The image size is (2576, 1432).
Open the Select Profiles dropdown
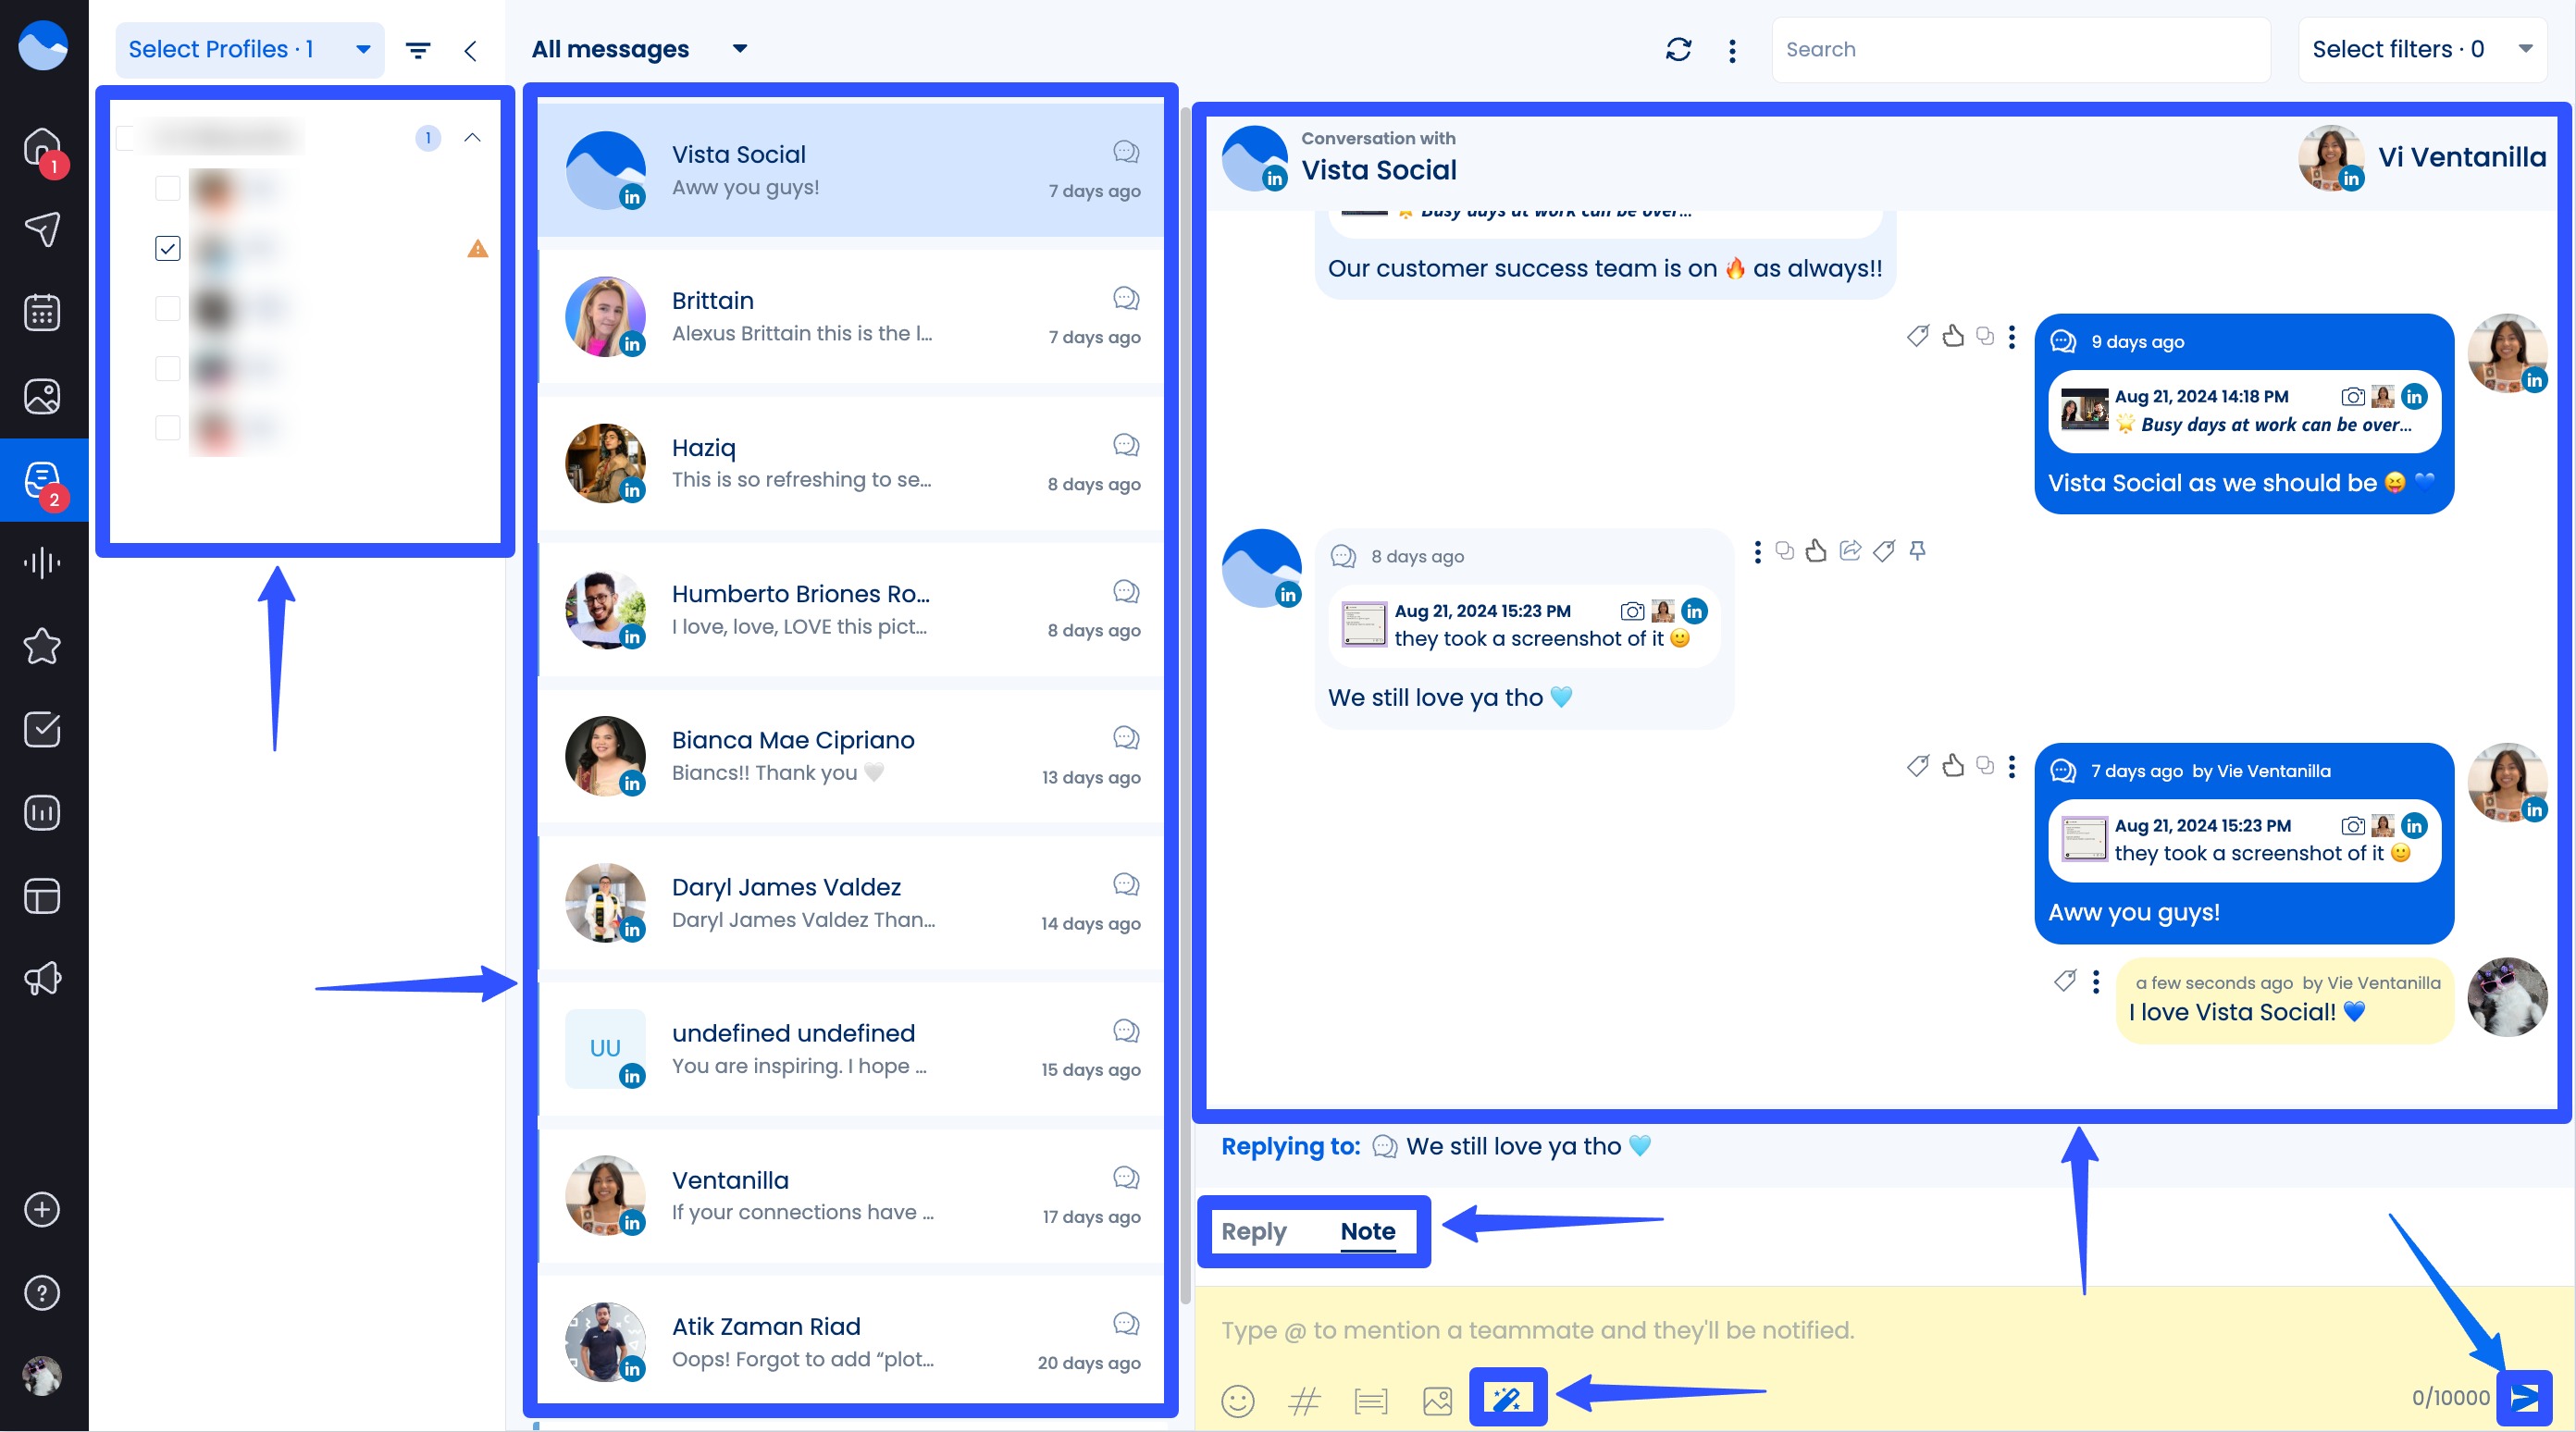click(x=248, y=49)
